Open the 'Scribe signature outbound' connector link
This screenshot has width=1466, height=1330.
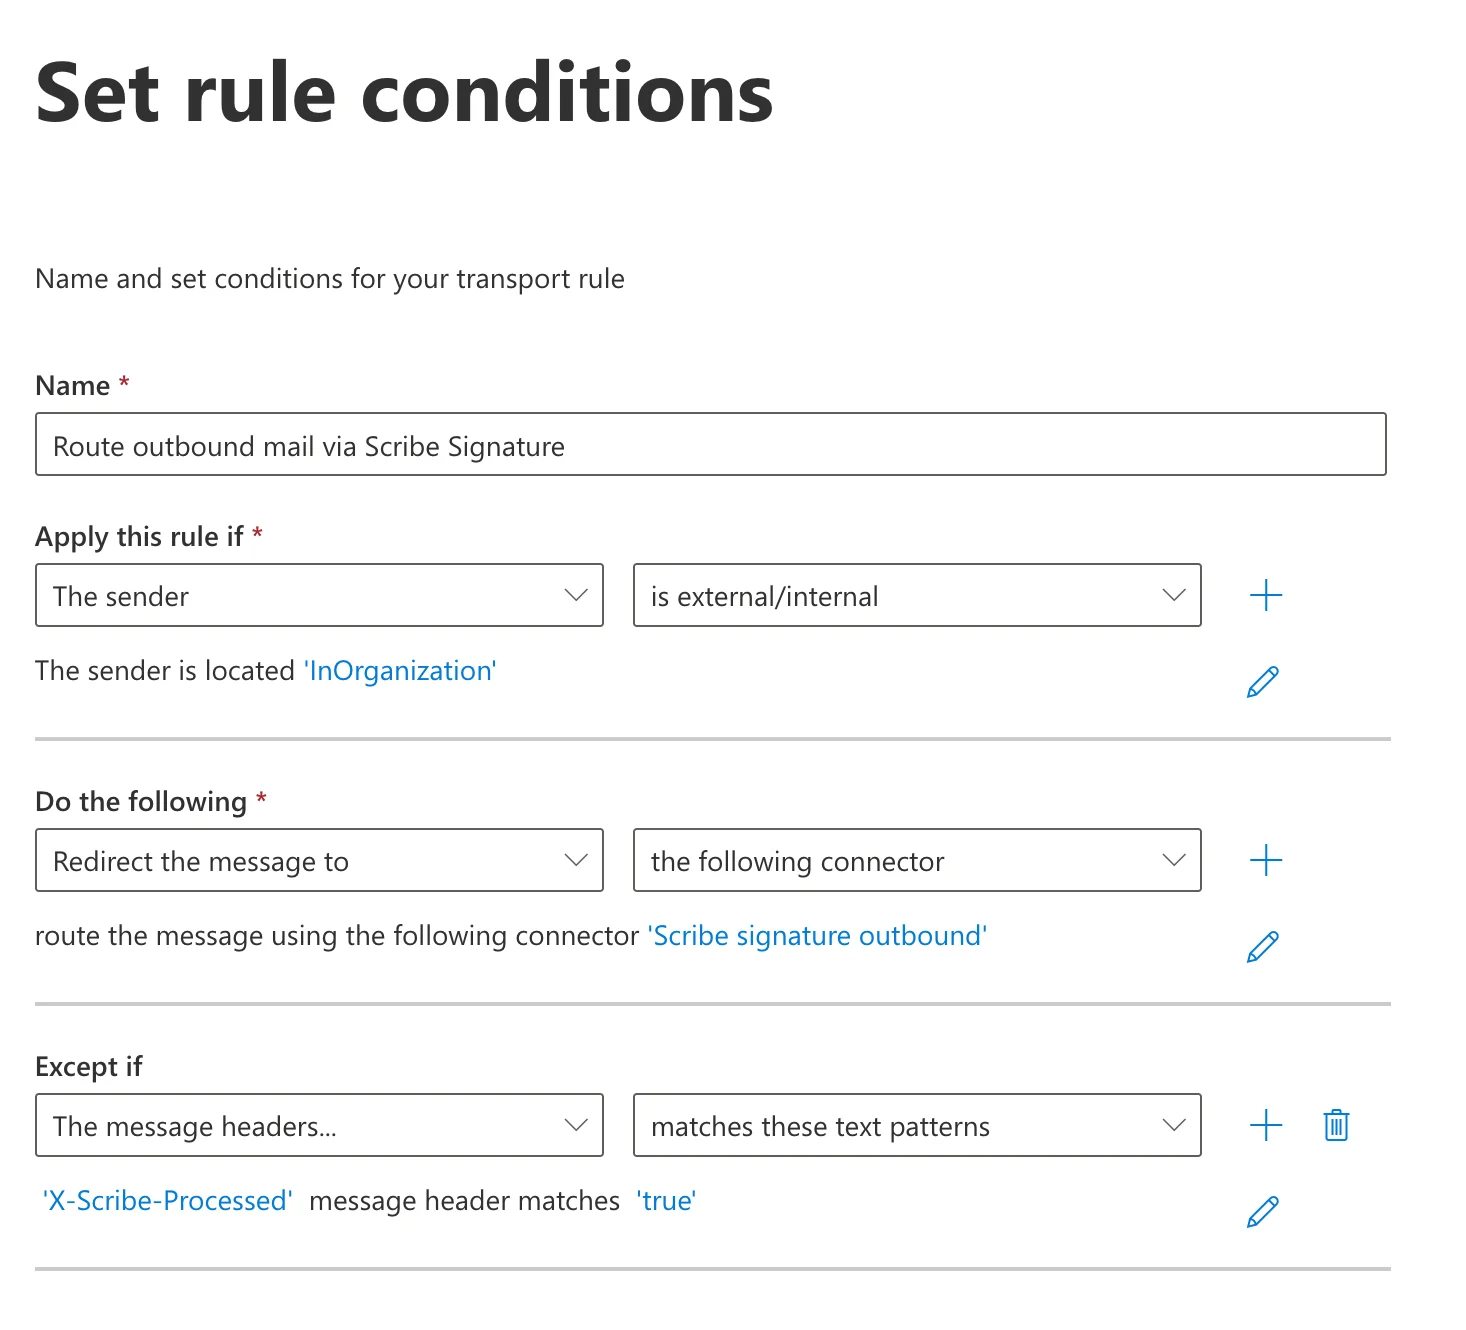coord(818,936)
